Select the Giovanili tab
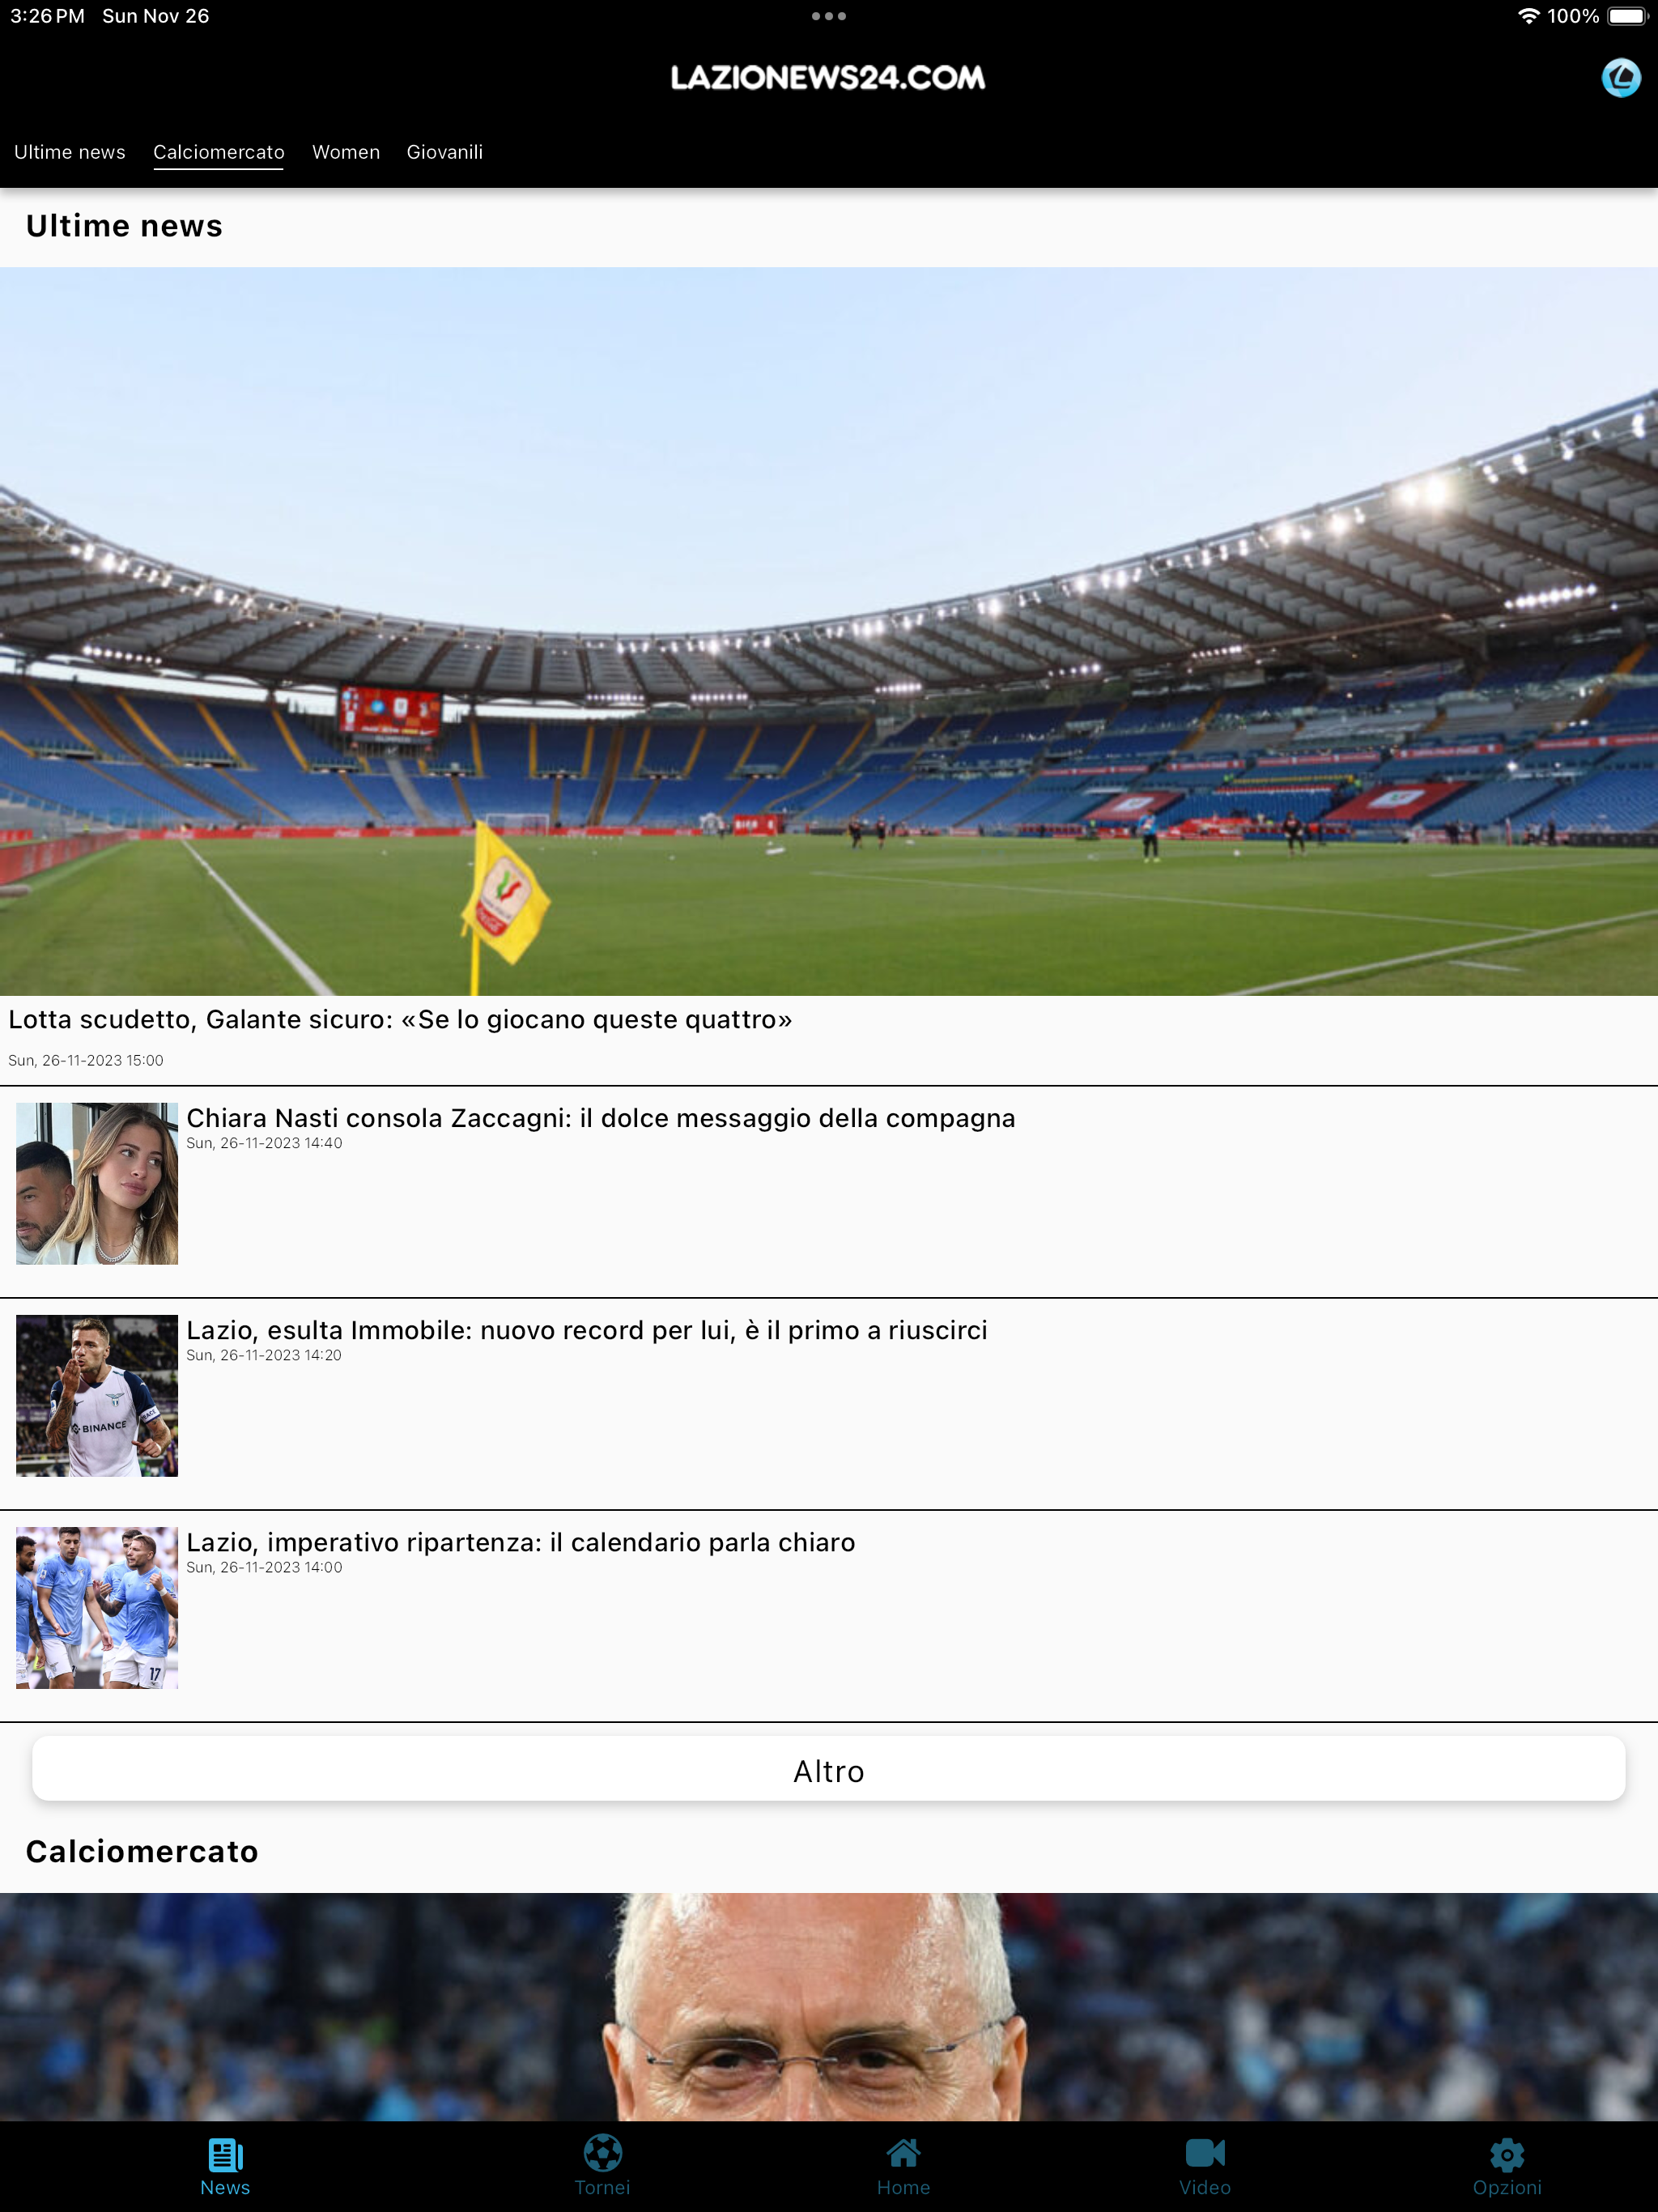This screenshot has height=2212, width=1658. click(x=445, y=152)
